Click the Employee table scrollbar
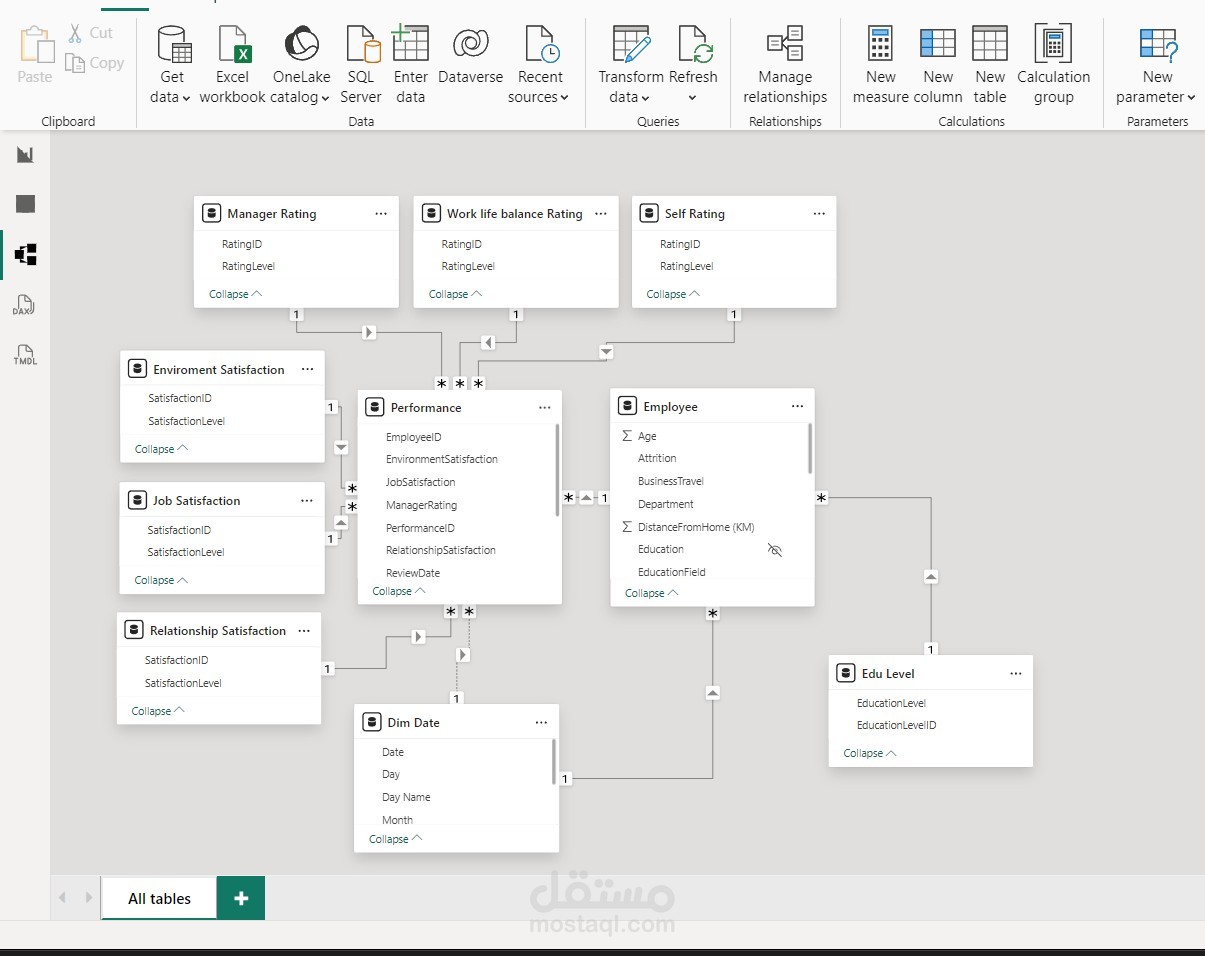The height and width of the screenshot is (956, 1205). click(x=810, y=447)
